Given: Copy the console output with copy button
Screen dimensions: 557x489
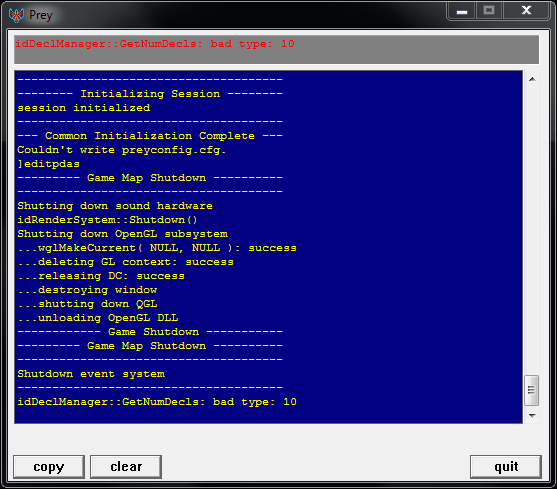Looking at the screenshot, I should 49,467.
